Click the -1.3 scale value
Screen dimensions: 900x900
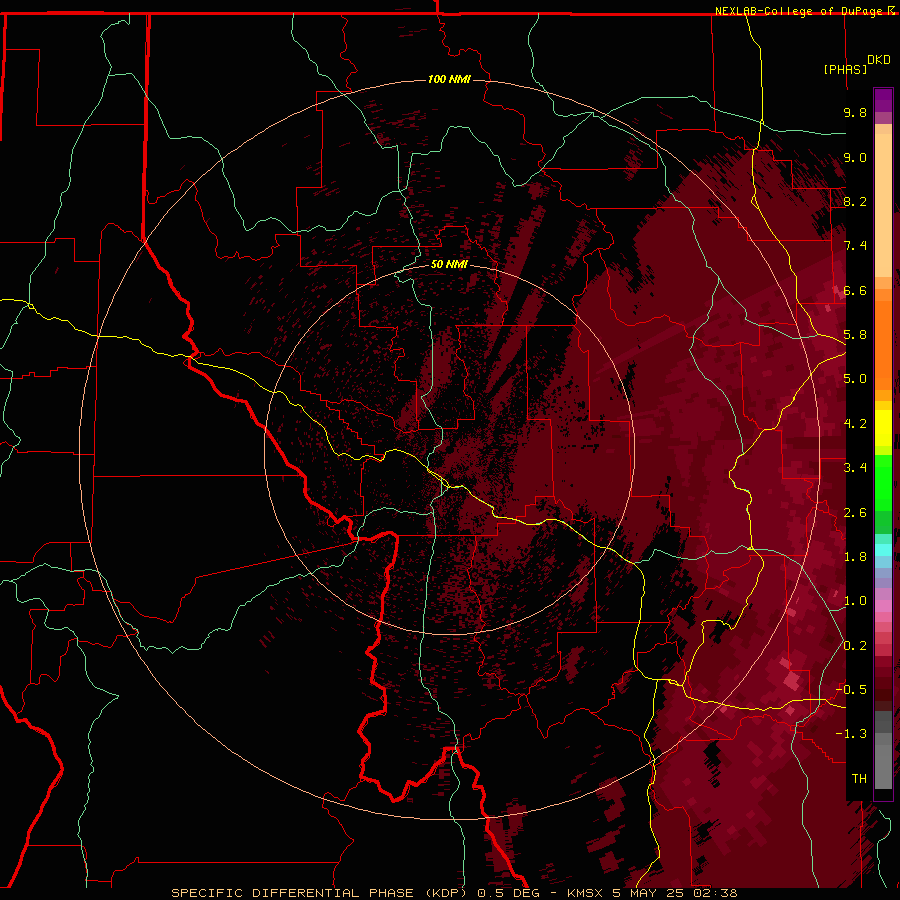(x=852, y=734)
